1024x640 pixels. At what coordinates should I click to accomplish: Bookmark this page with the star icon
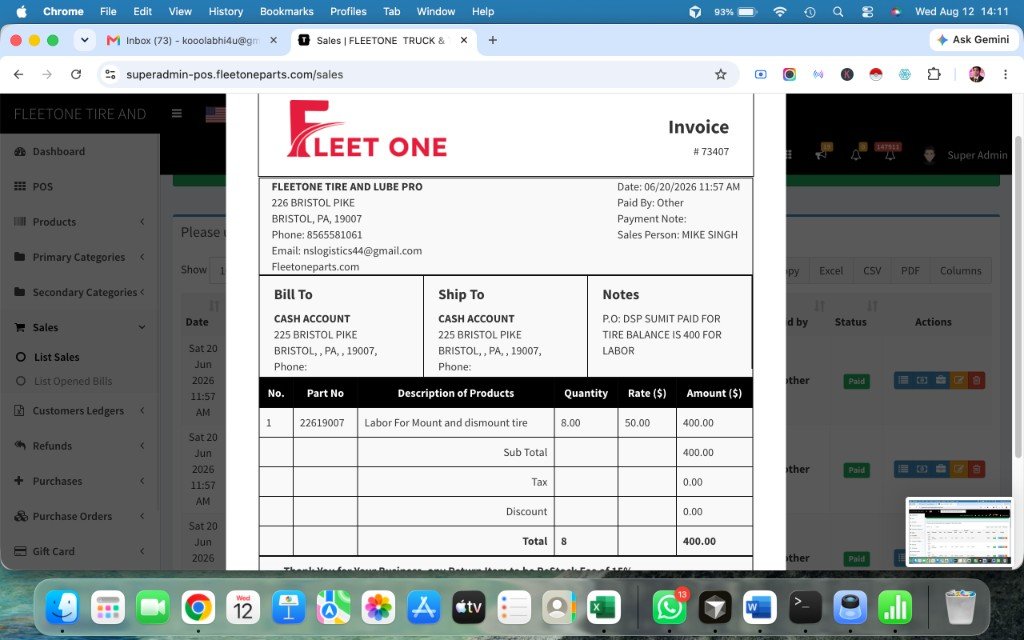click(x=720, y=74)
